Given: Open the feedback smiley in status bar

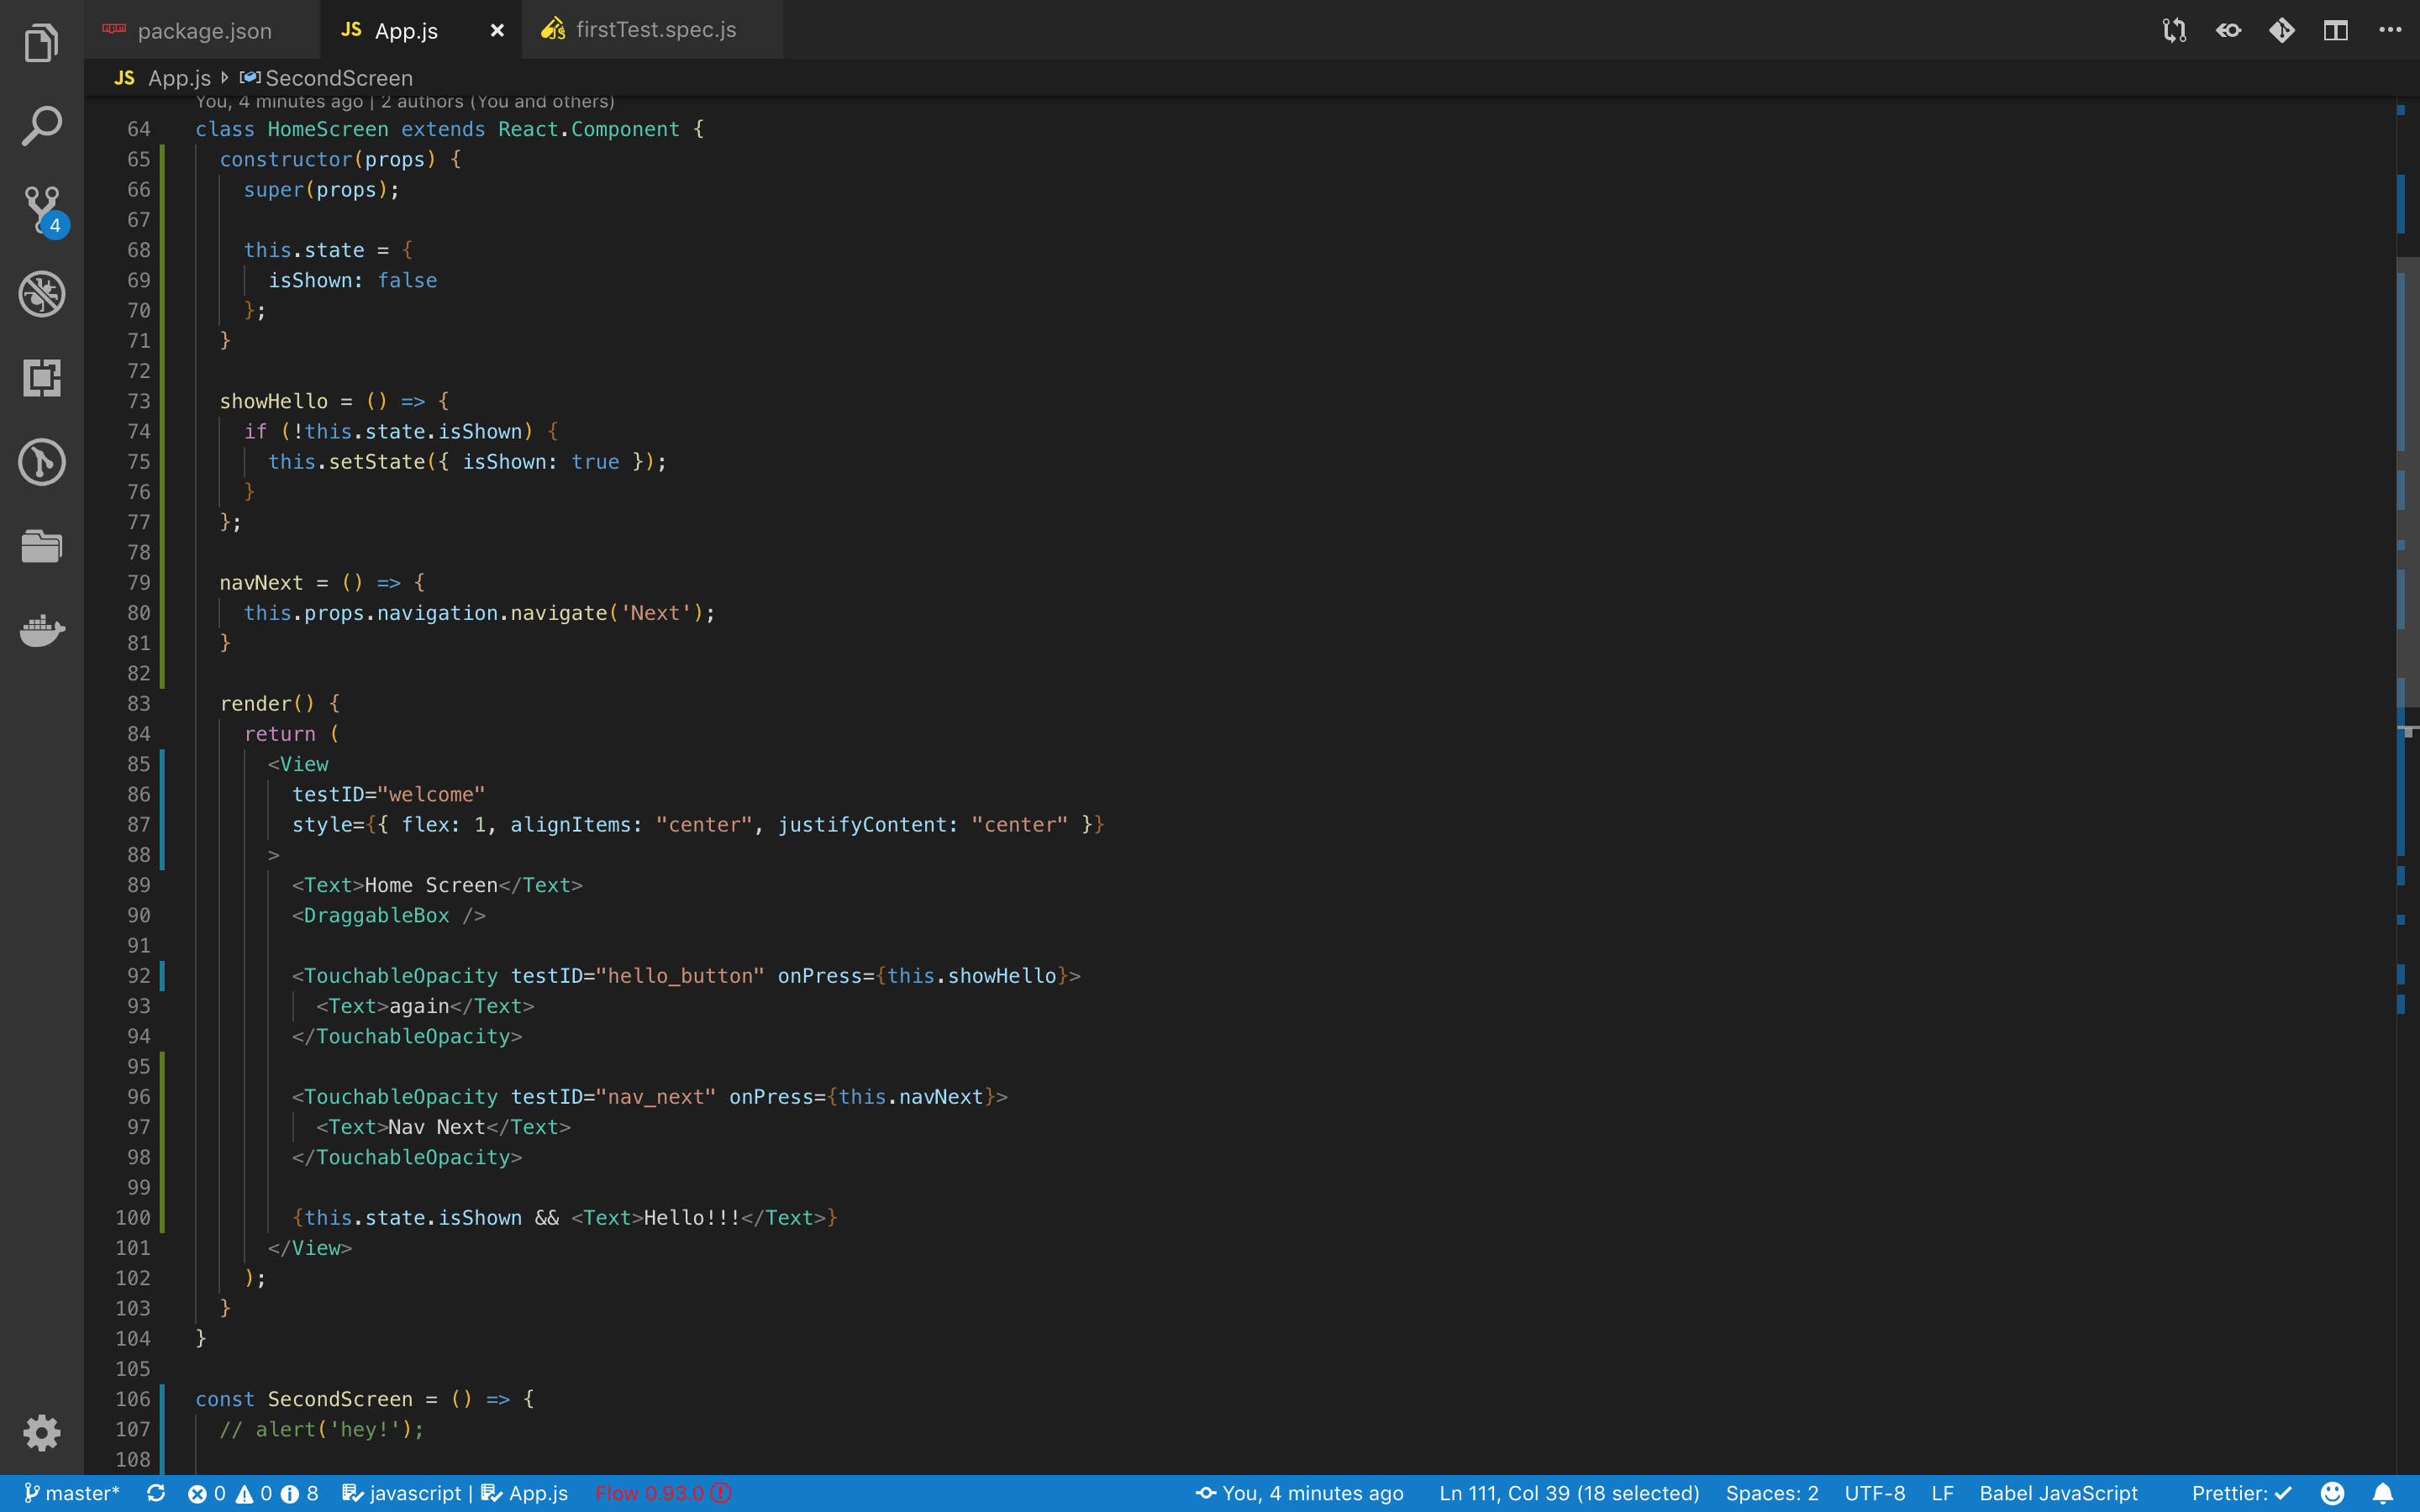Looking at the screenshot, I should (x=2332, y=1493).
